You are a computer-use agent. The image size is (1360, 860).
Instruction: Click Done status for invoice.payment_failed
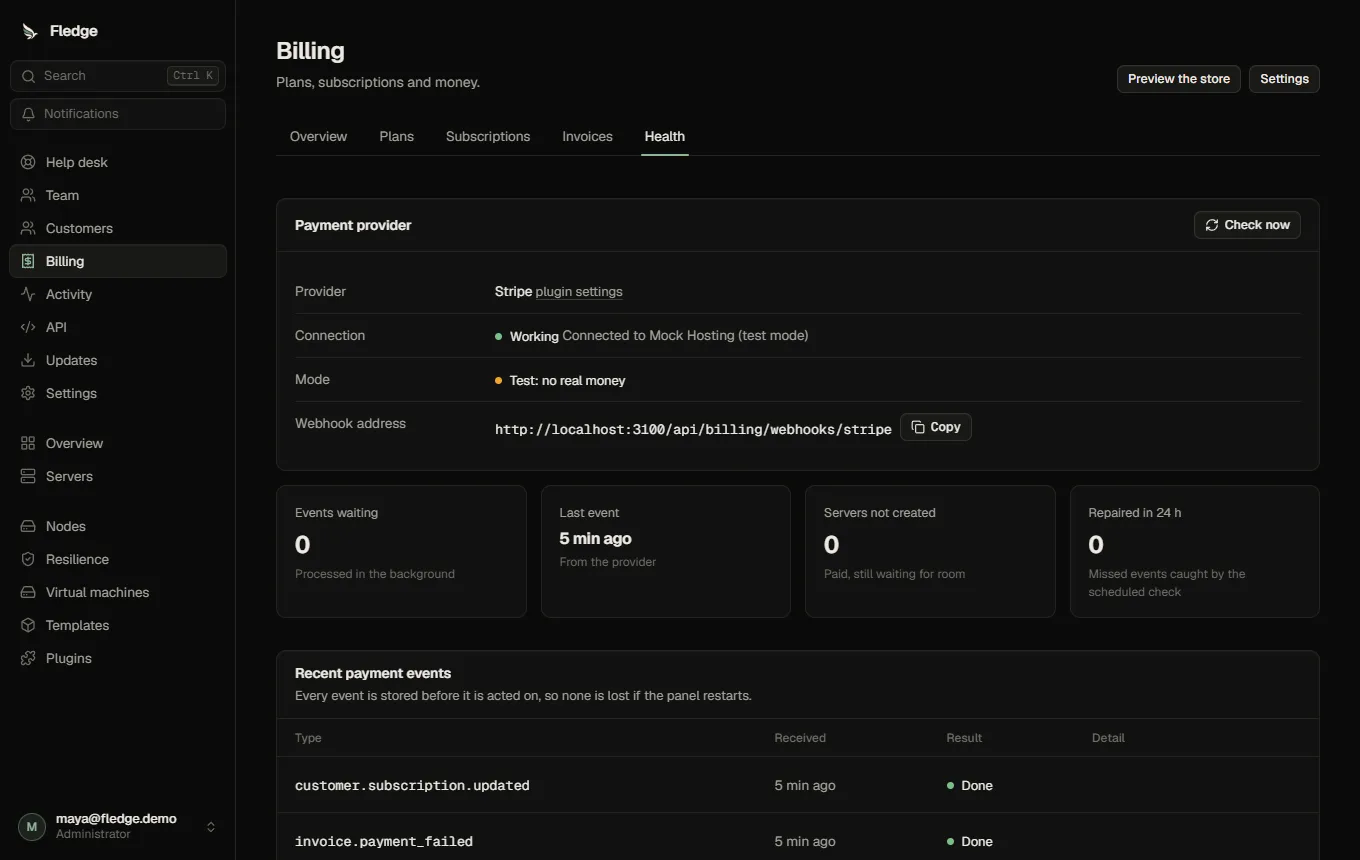970,841
